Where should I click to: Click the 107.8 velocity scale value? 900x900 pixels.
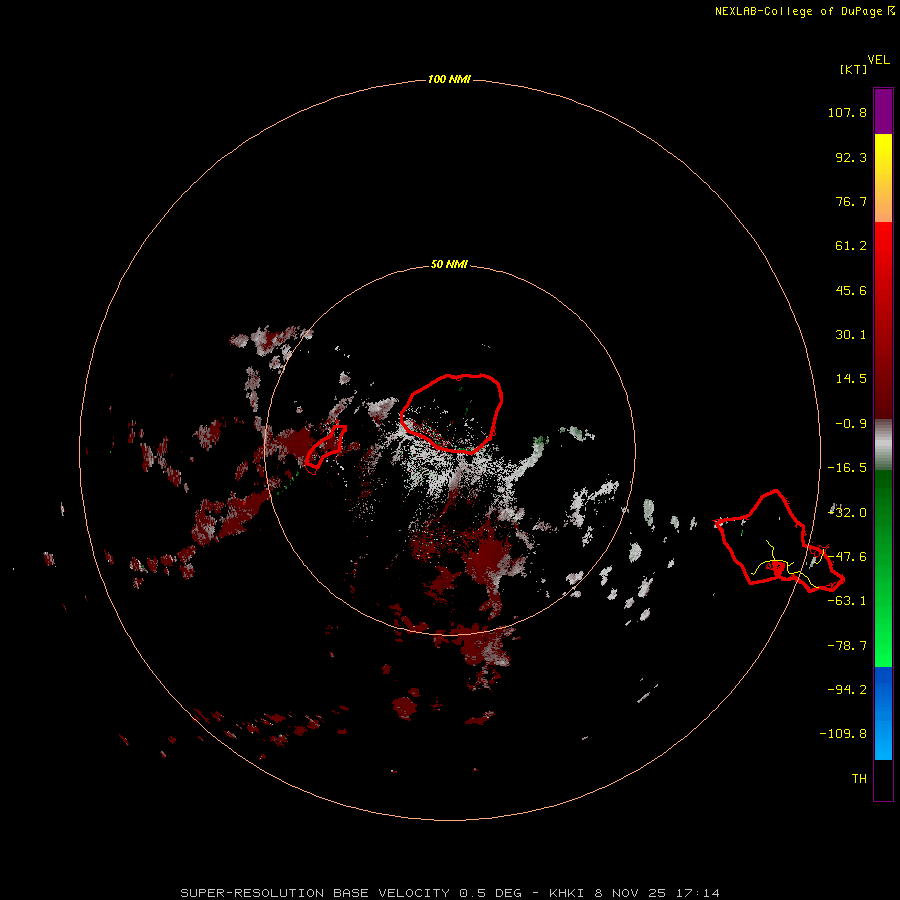(x=847, y=112)
